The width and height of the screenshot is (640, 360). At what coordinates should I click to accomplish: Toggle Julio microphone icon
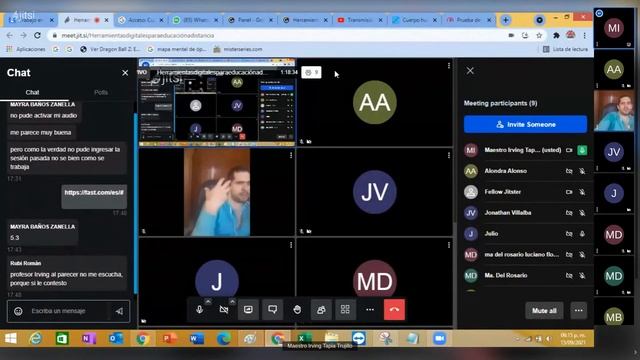(x=582, y=233)
